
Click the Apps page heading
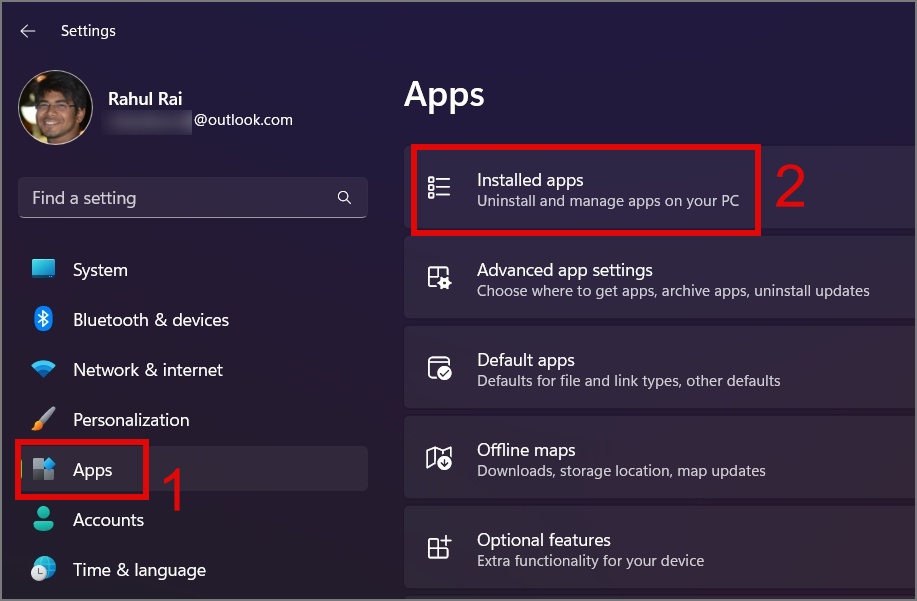coord(444,95)
